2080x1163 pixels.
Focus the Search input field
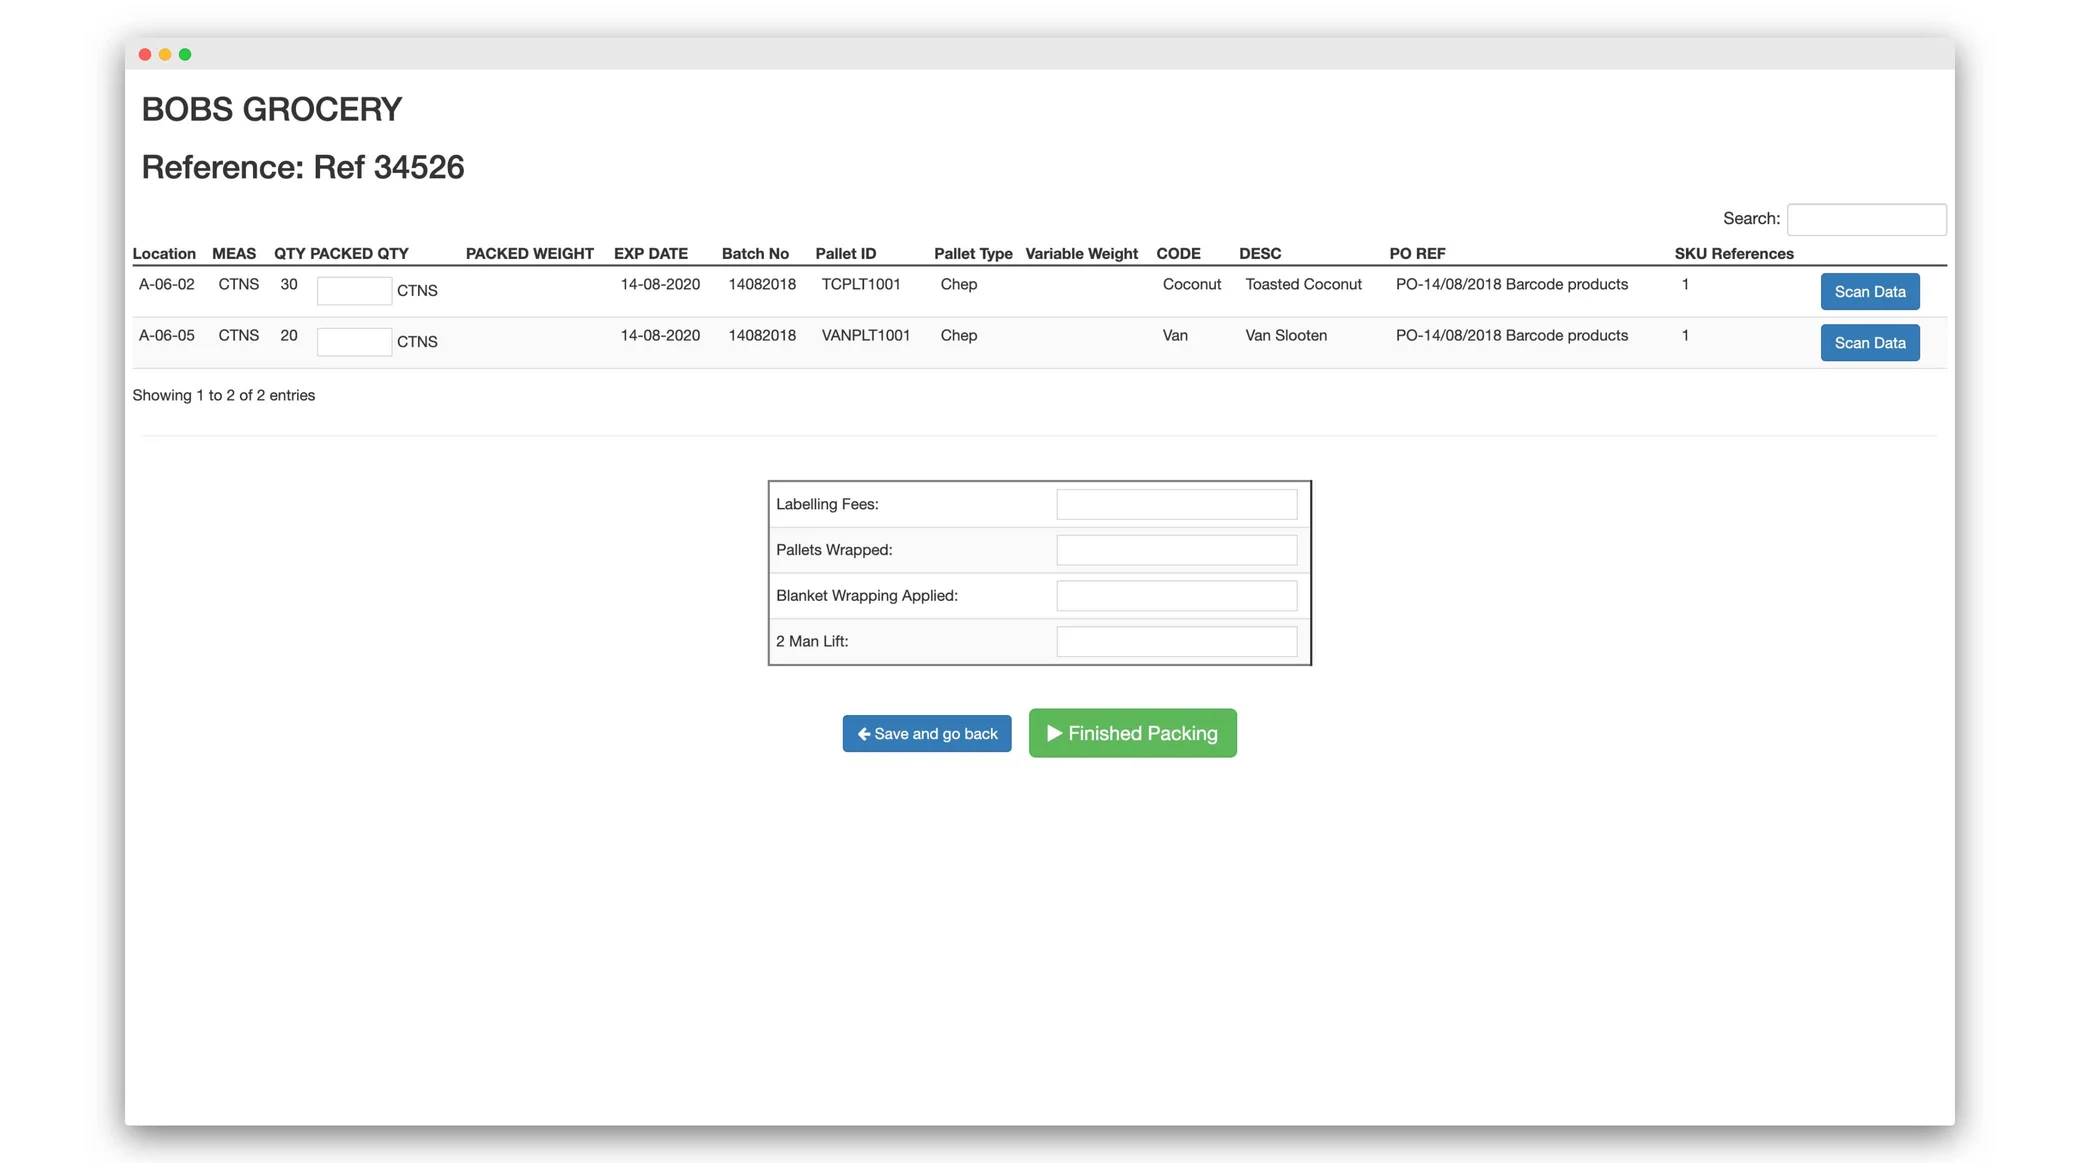(1866, 219)
